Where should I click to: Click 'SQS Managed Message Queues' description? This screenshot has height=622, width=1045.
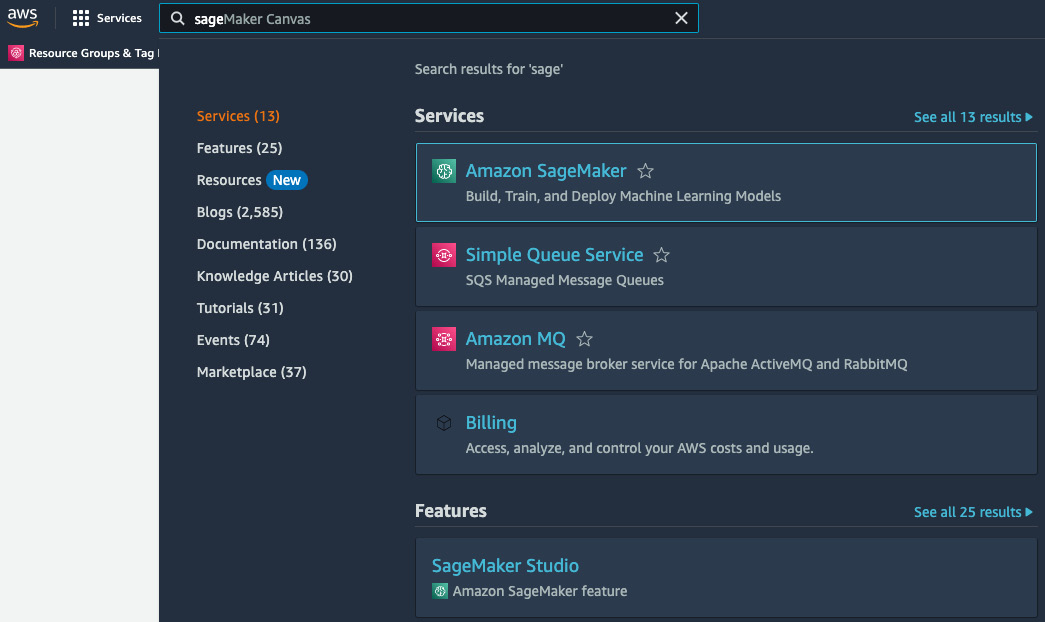click(x=564, y=280)
